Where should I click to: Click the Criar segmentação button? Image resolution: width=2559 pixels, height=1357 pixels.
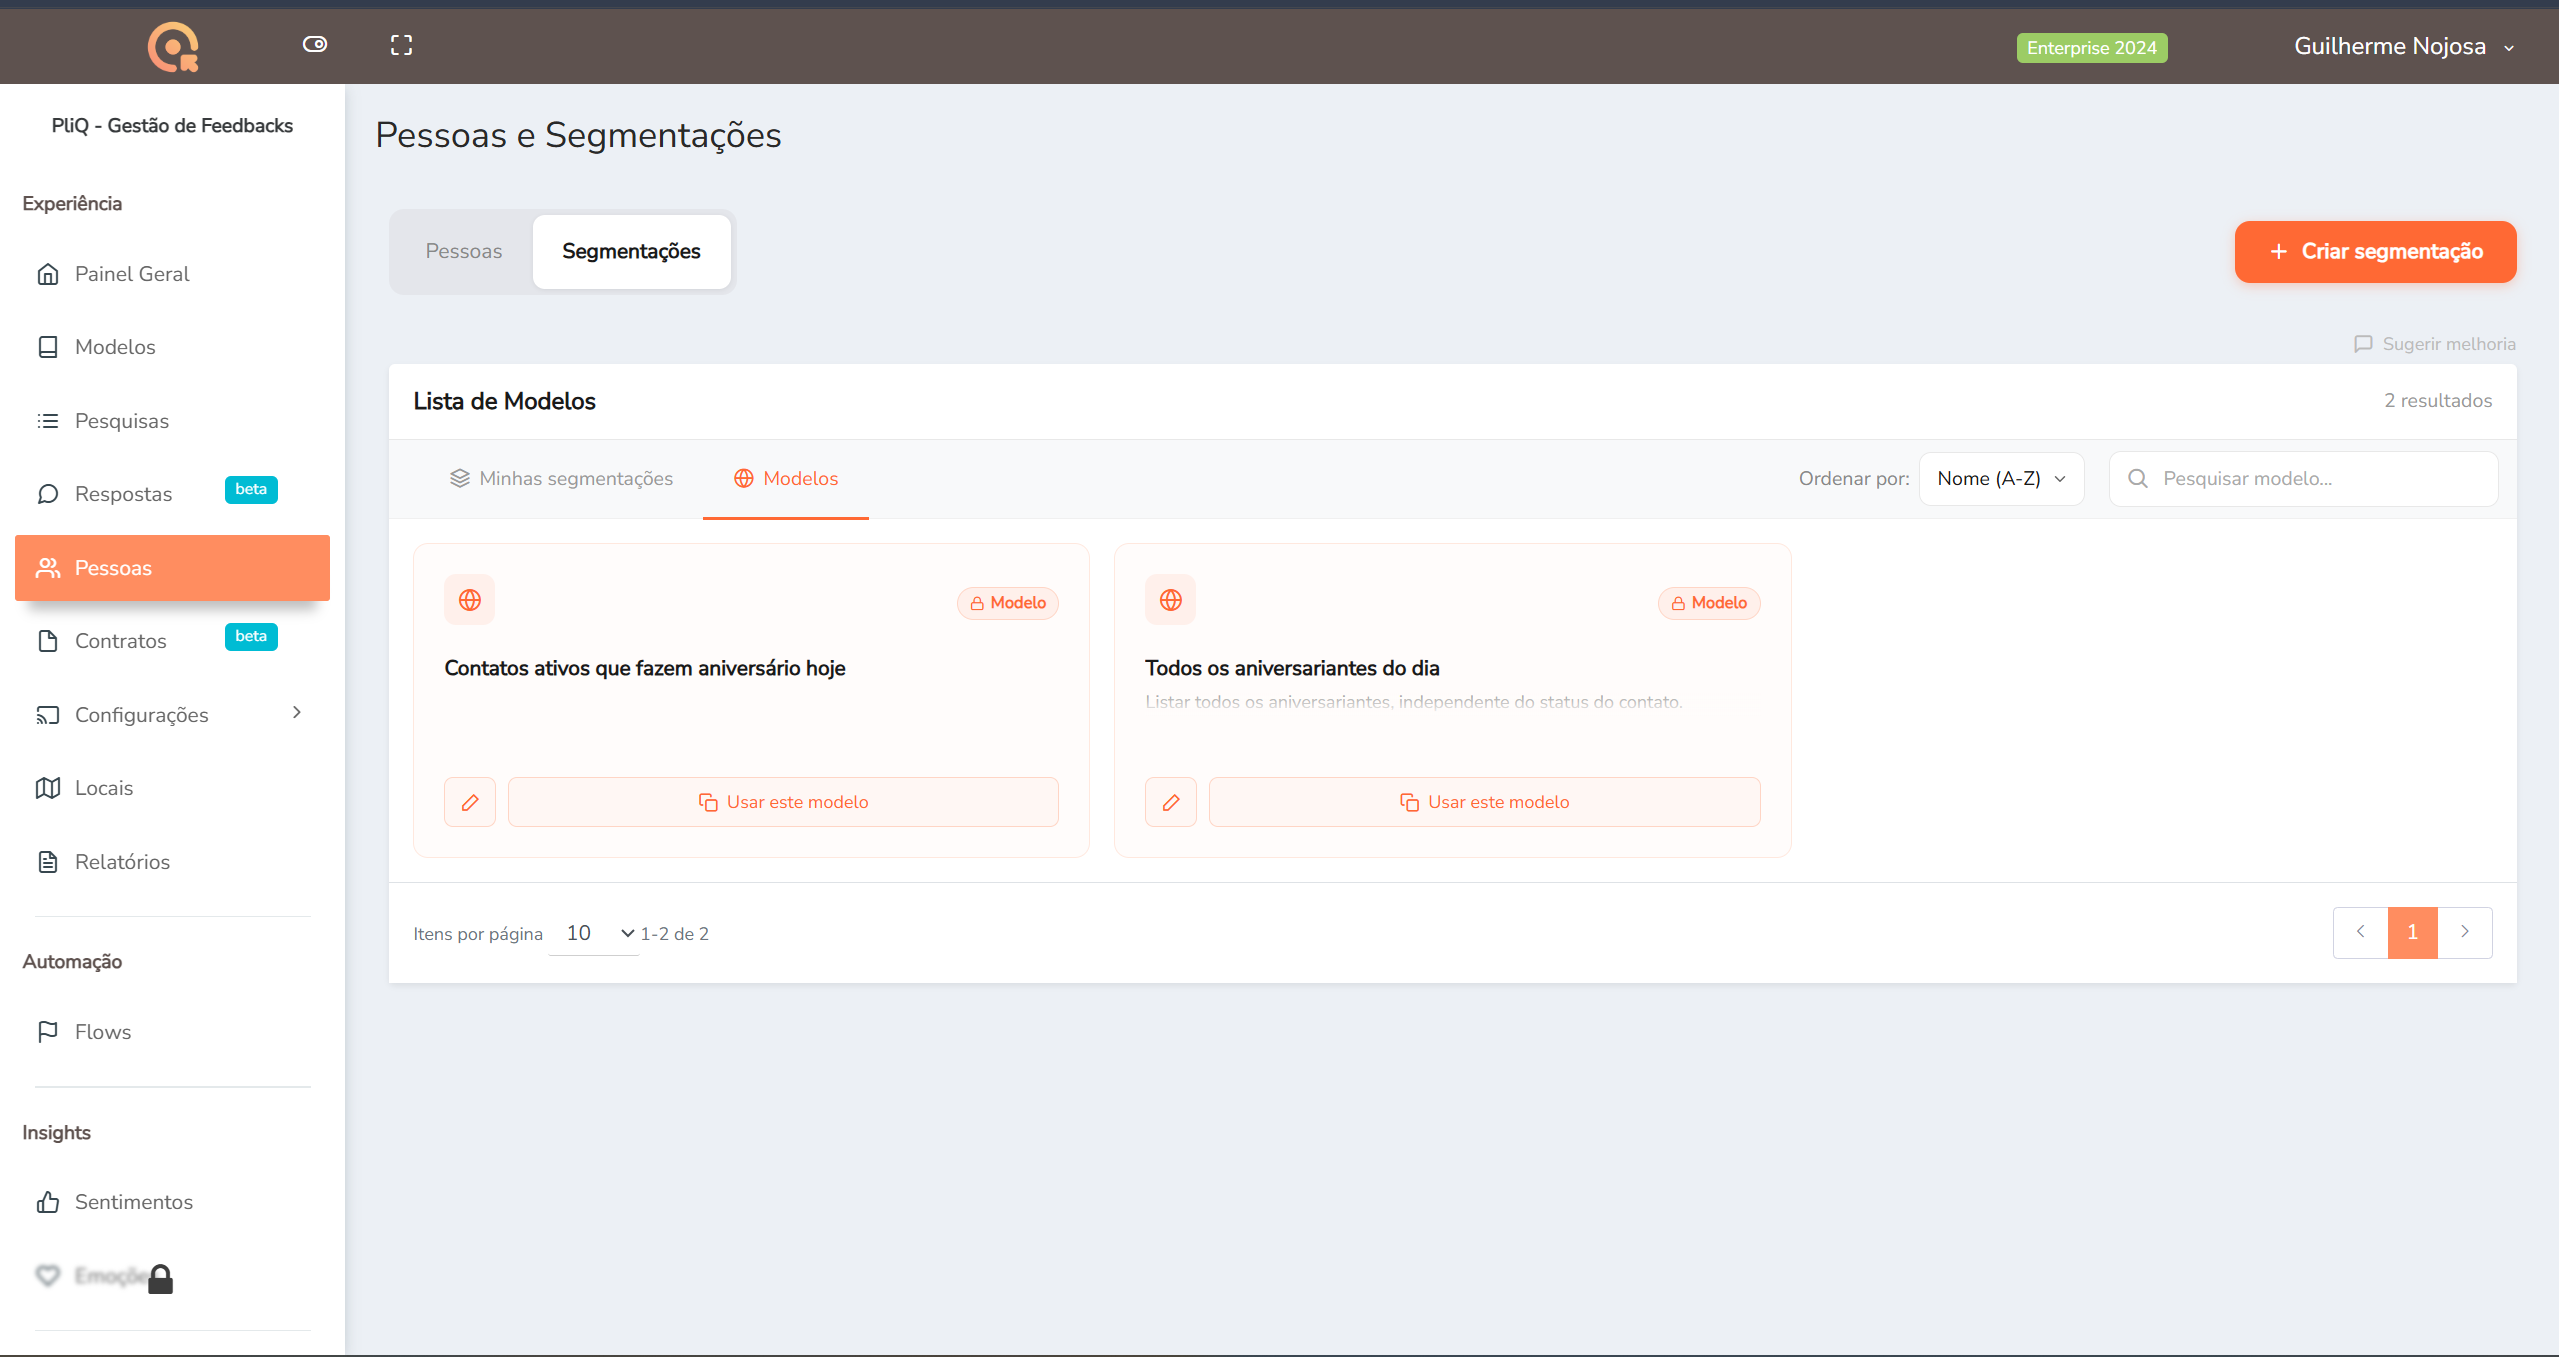[x=2375, y=252]
